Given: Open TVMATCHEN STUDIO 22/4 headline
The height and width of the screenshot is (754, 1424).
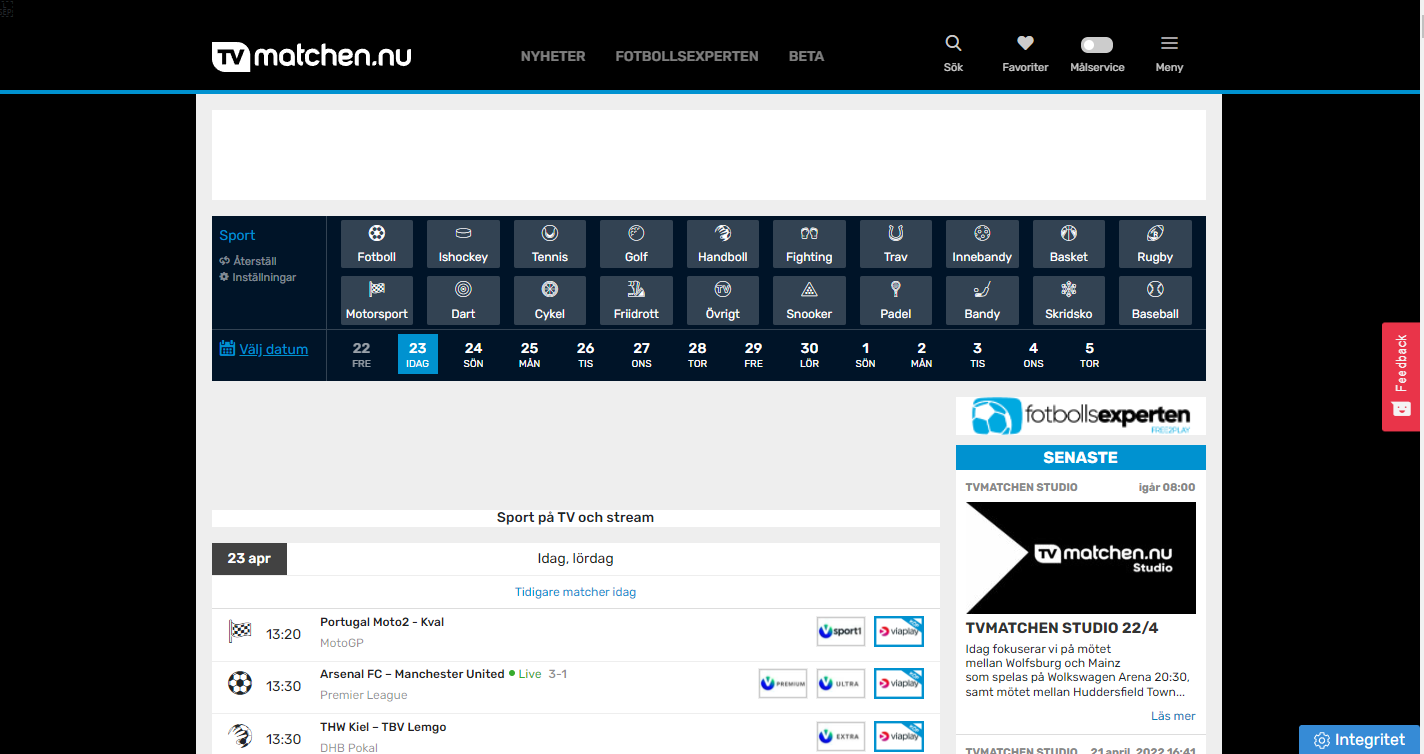Looking at the screenshot, I should 1062,628.
